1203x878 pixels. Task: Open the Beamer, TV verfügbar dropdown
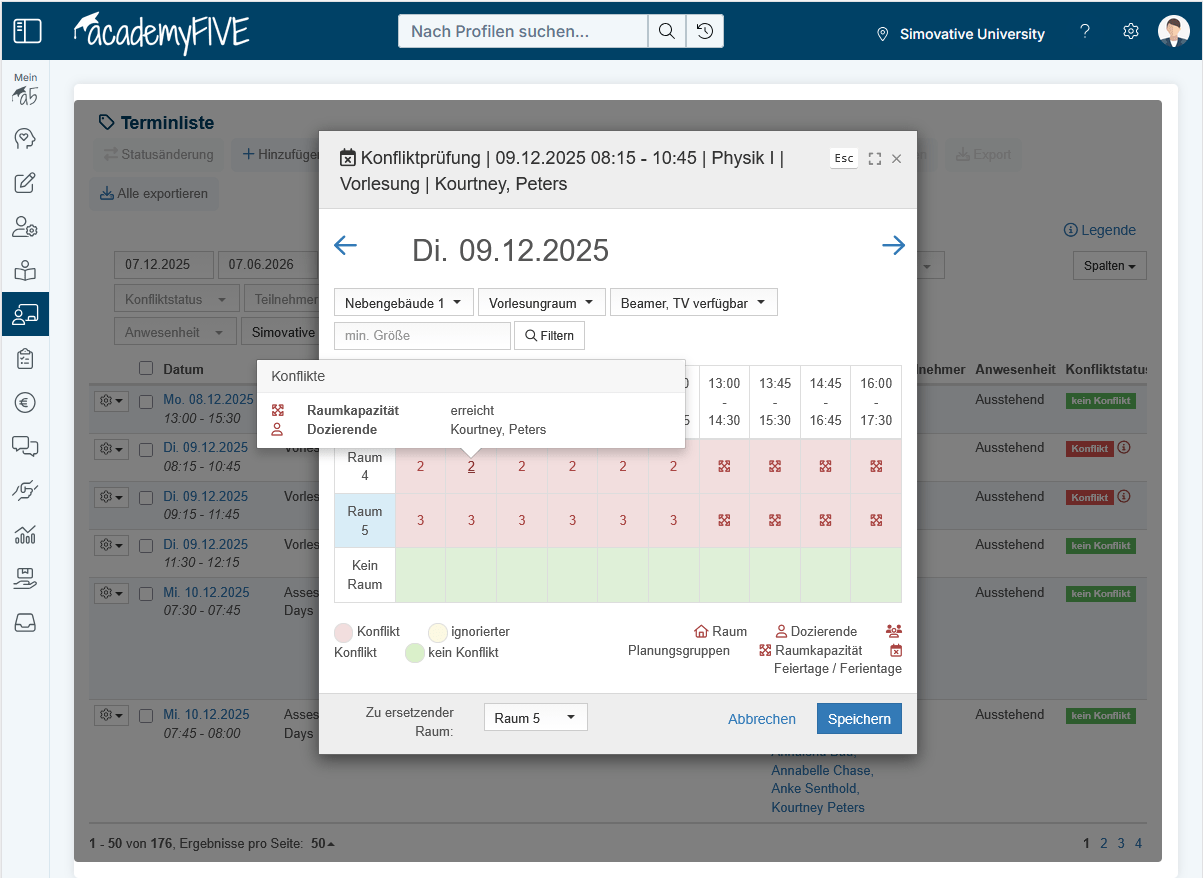pos(693,302)
